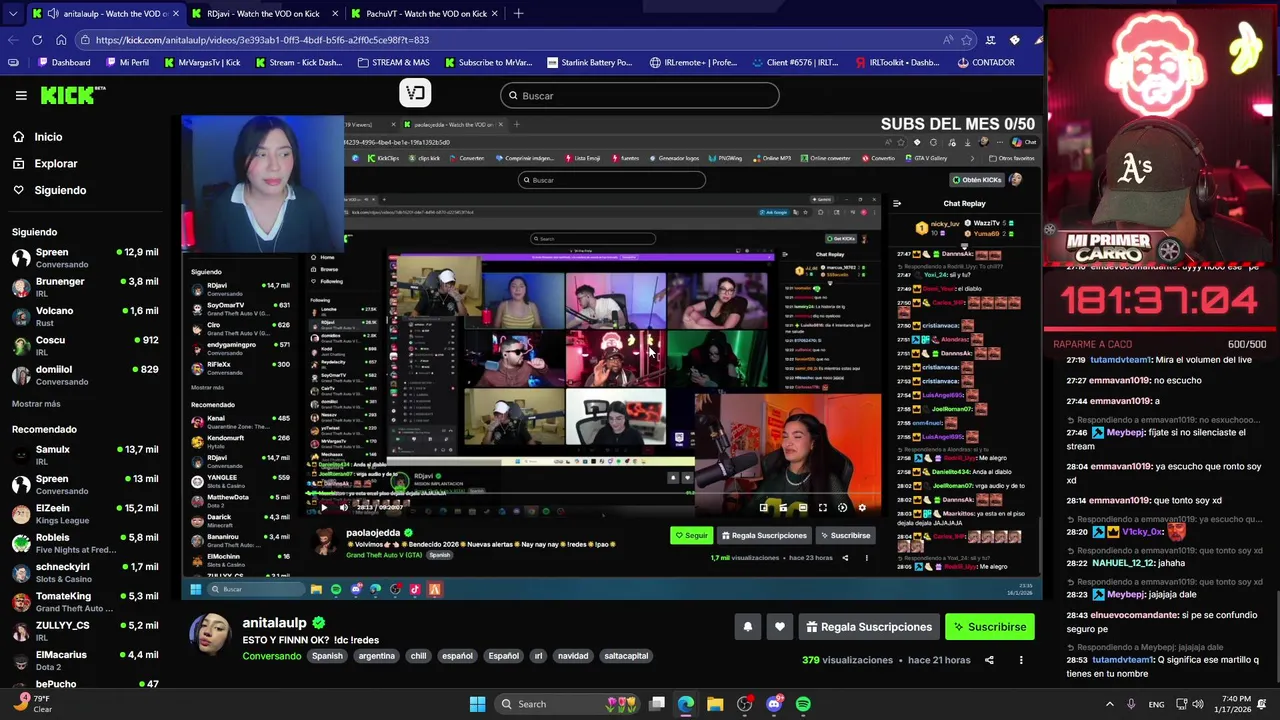The image size is (1280, 720).
Task: Open Brunenger channel in sidebar
Action: [x=85, y=287]
